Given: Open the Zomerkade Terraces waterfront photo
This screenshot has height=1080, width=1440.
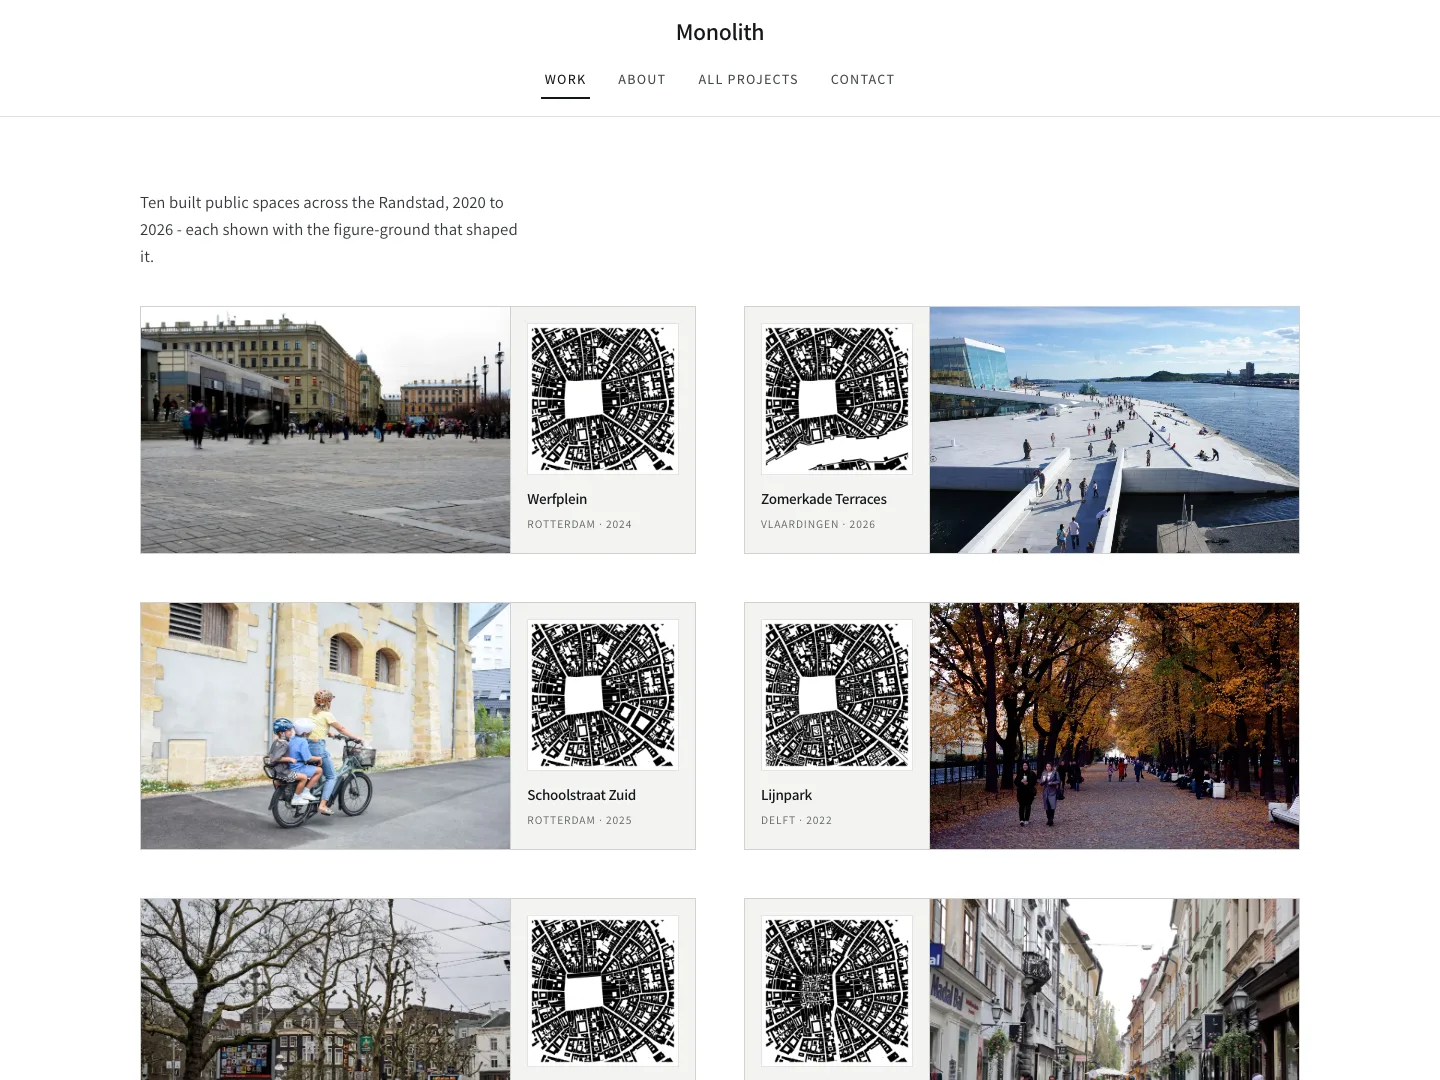Looking at the screenshot, I should click(1114, 430).
